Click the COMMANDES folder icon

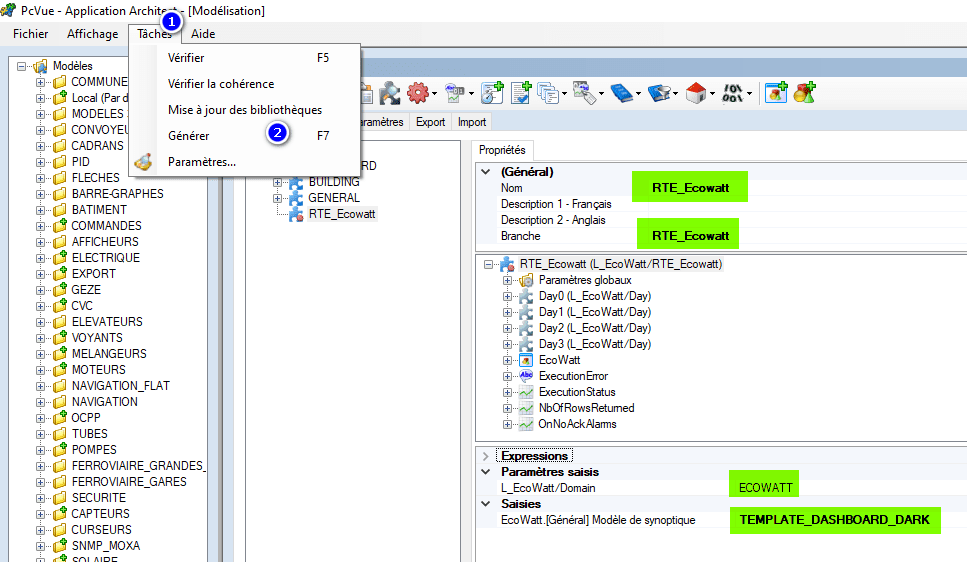(x=60, y=226)
